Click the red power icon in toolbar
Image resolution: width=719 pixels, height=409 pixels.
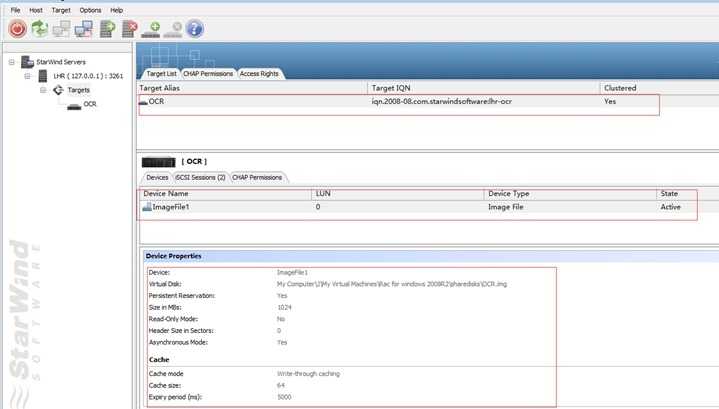tap(17, 29)
